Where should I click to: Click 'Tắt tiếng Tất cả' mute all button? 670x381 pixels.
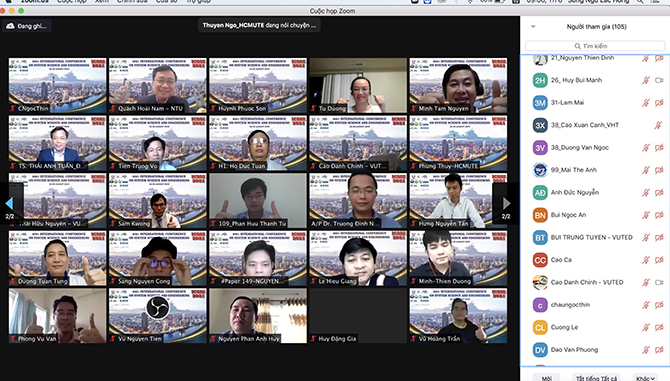point(597,378)
